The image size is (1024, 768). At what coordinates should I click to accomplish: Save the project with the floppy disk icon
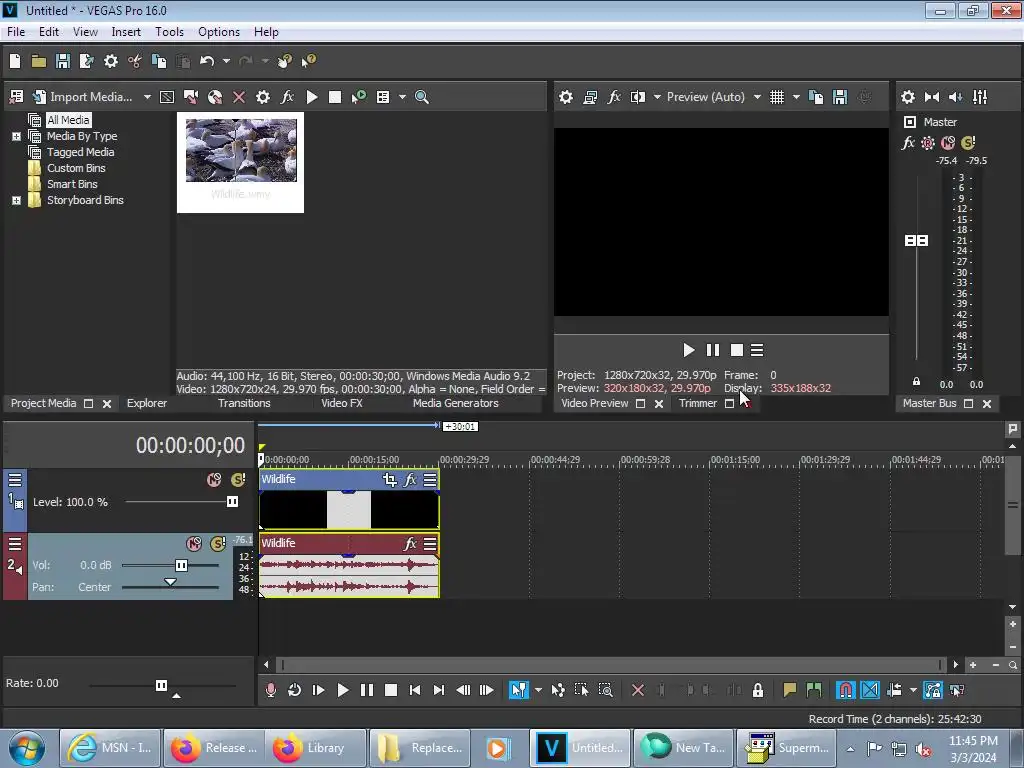pos(63,61)
